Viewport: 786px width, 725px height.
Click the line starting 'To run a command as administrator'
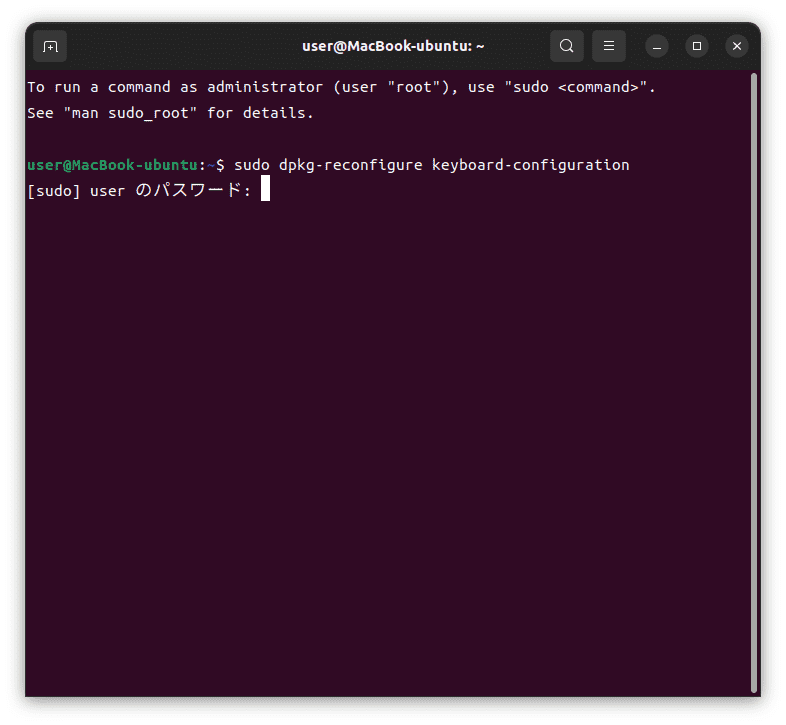point(341,87)
